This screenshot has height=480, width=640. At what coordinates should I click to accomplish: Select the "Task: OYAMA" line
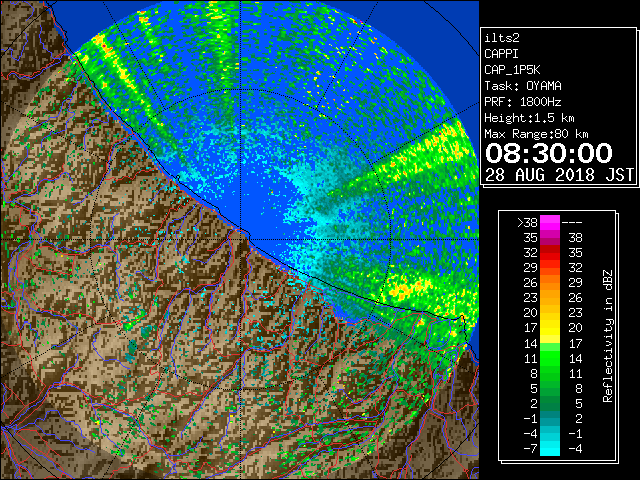523,86
